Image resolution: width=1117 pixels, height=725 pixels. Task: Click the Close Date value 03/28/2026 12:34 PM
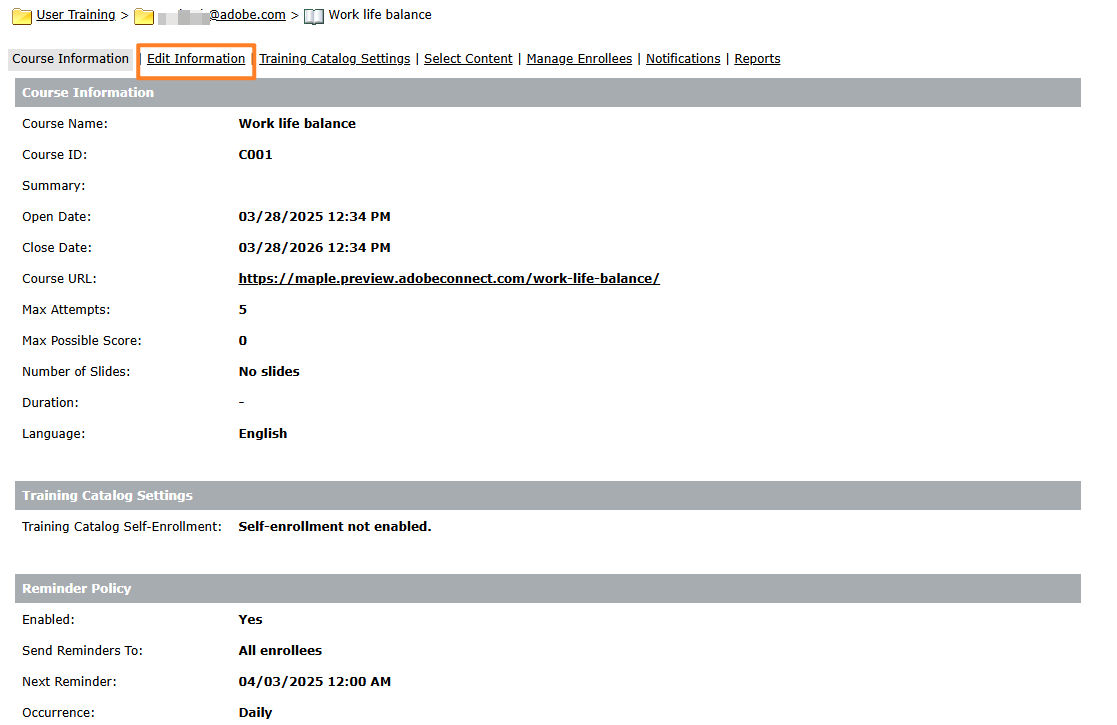[314, 248]
